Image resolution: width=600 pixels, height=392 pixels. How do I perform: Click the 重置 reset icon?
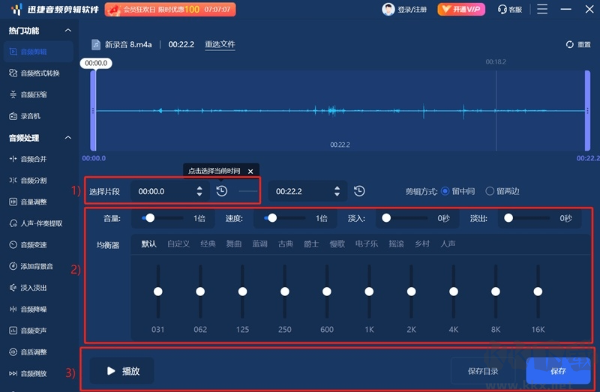[570, 44]
